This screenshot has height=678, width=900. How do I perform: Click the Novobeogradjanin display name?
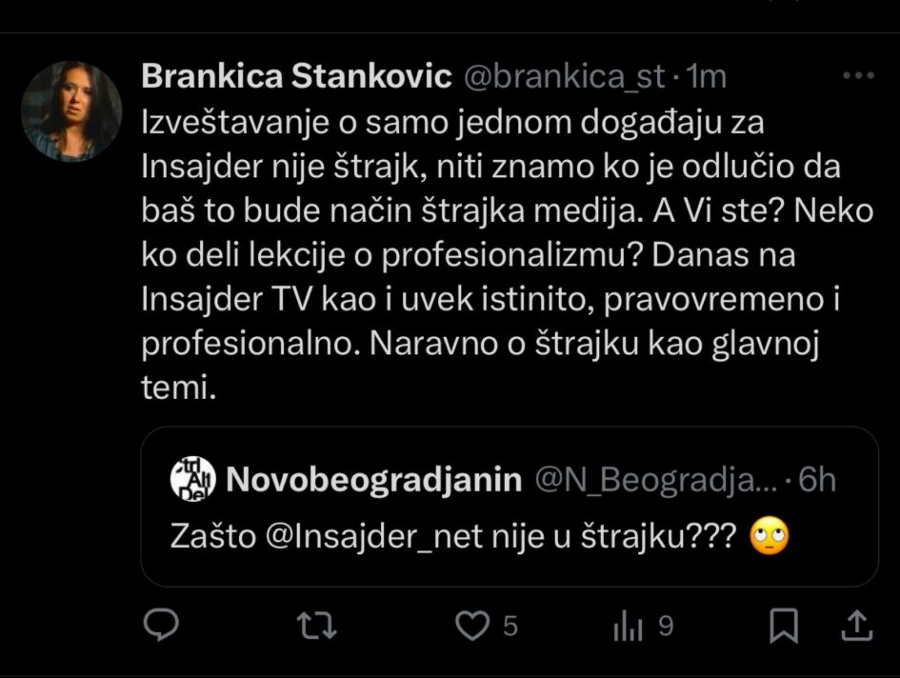(x=374, y=480)
